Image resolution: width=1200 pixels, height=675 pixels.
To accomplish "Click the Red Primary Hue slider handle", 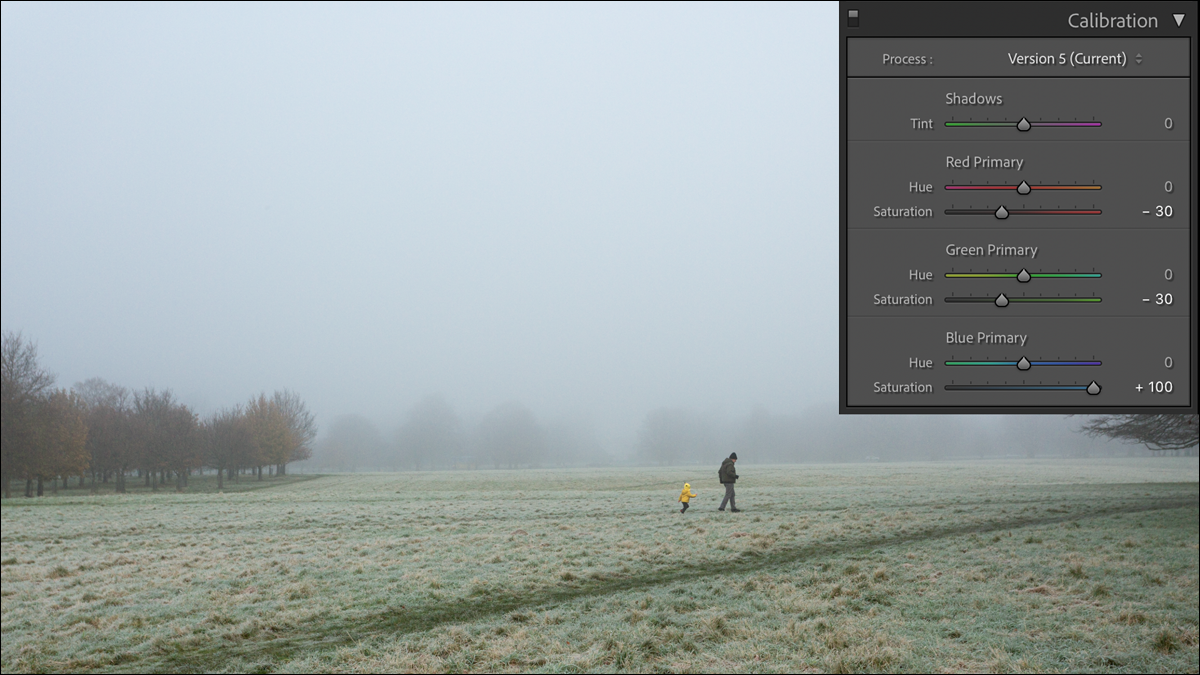I will [x=1023, y=188].
